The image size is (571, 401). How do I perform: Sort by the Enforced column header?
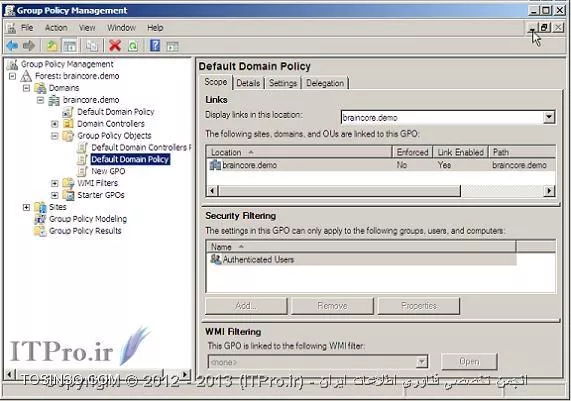[x=412, y=152]
